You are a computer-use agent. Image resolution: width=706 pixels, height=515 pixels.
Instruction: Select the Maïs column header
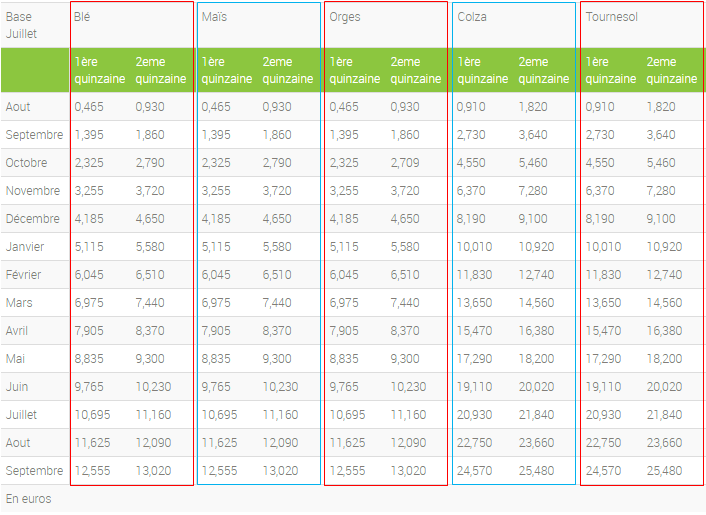[213, 17]
